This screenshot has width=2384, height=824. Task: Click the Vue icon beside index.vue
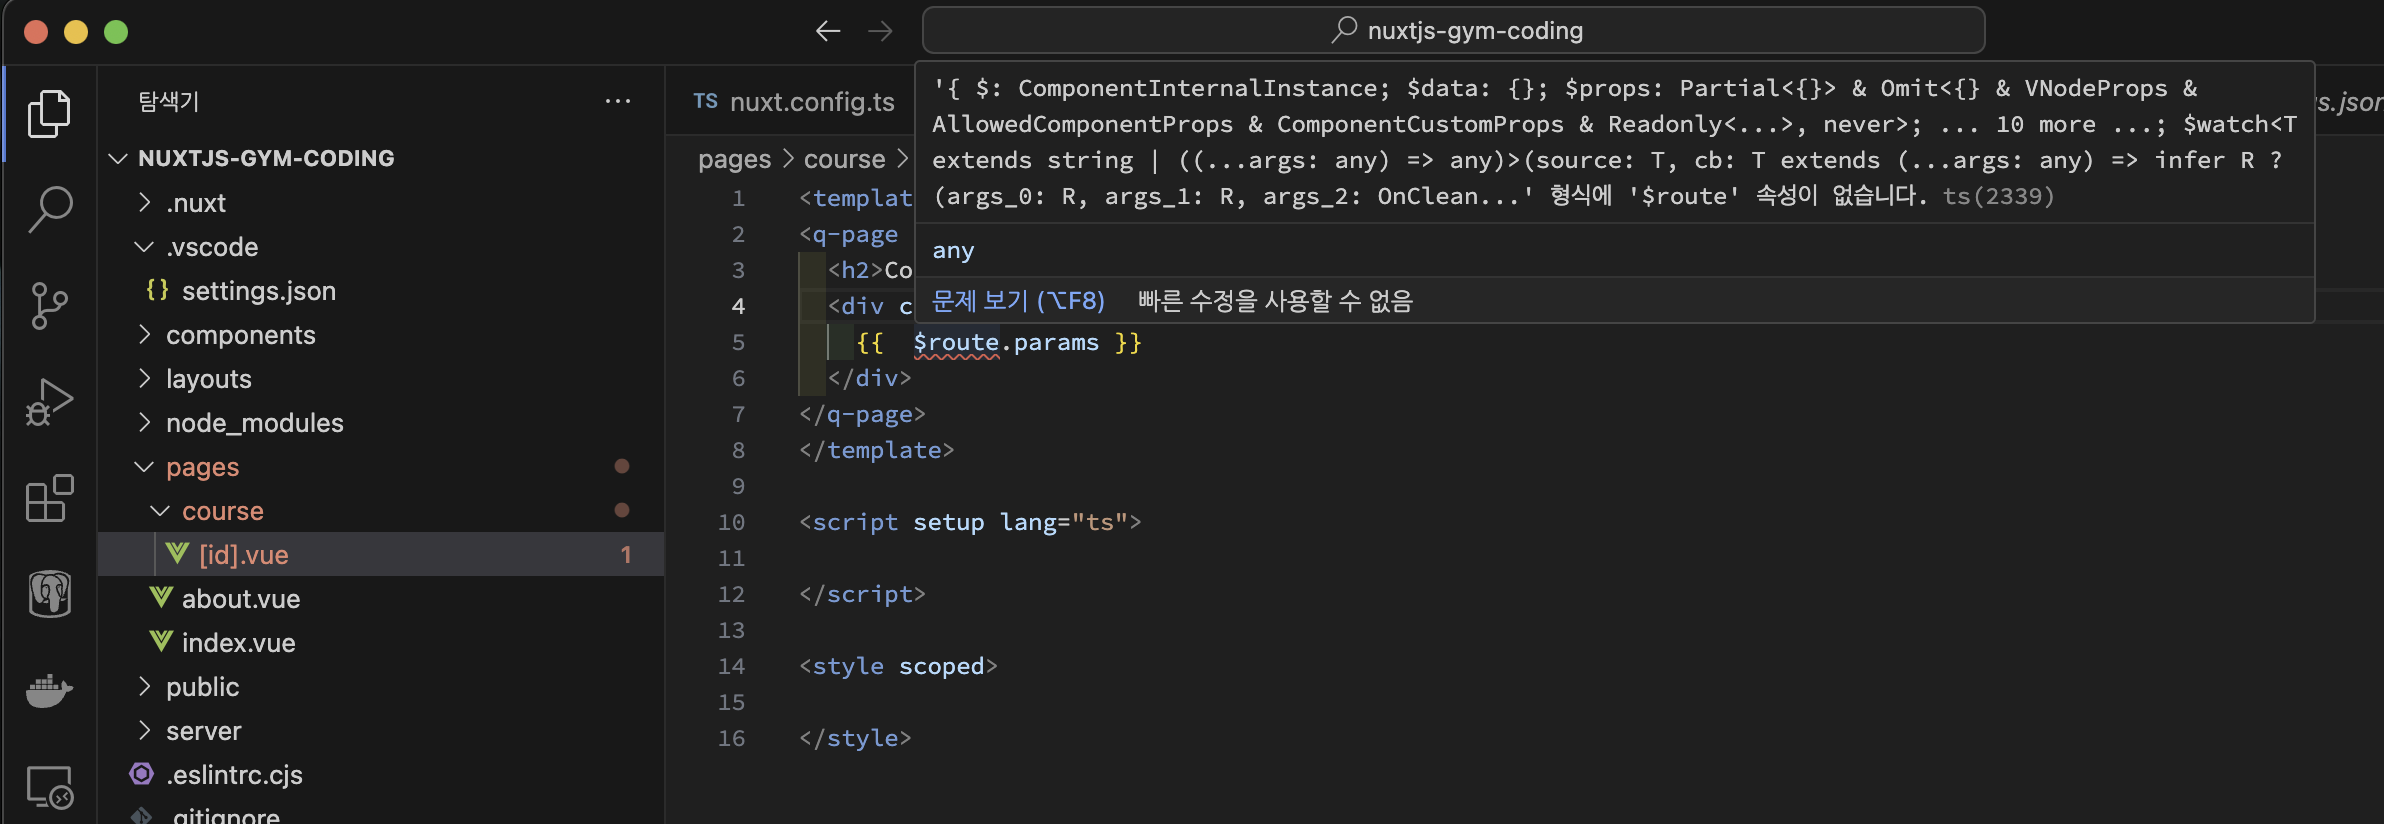click(161, 642)
